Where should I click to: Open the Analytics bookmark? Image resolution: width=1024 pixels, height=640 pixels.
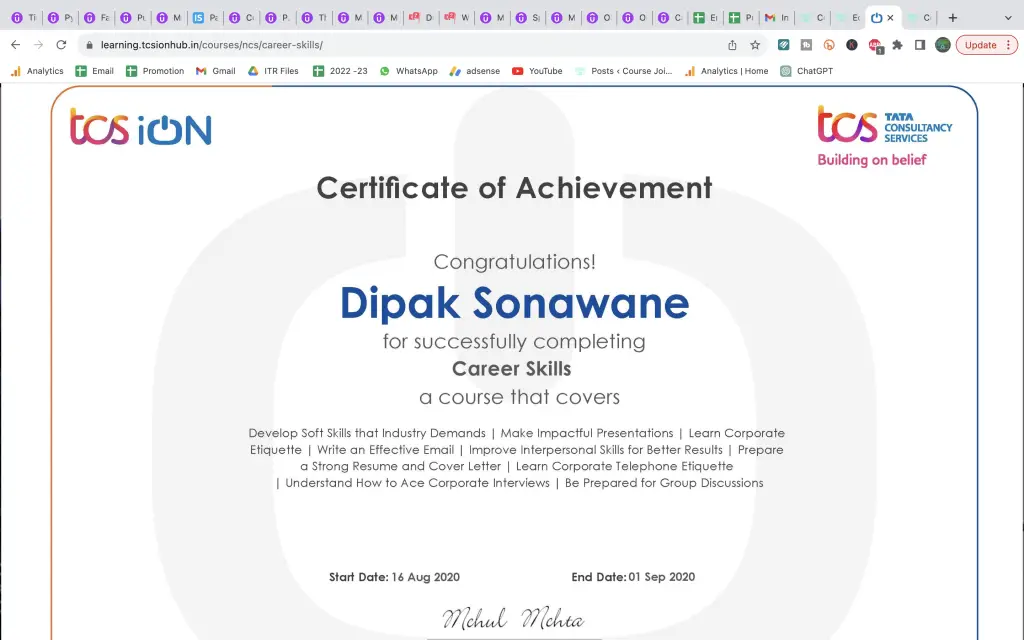[37, 71]
